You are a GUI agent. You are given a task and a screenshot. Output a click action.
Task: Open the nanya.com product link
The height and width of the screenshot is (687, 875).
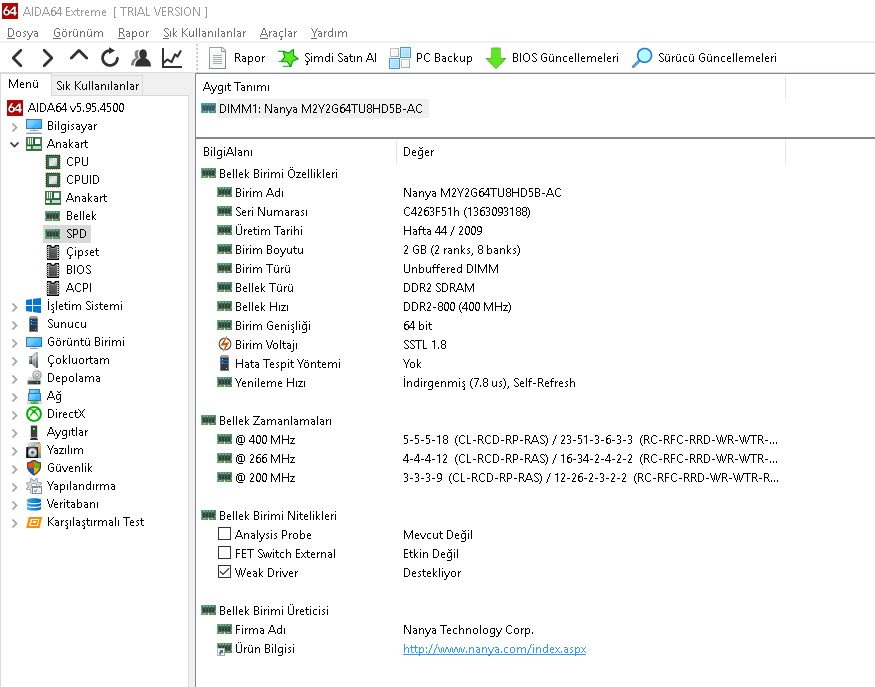(494, 649)
